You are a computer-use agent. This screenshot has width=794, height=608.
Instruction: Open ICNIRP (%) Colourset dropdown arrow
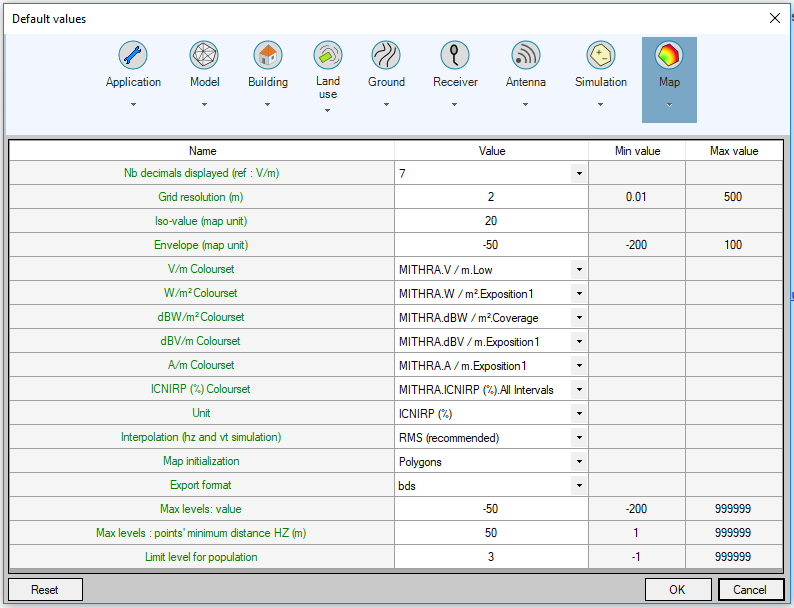point(579,389)
